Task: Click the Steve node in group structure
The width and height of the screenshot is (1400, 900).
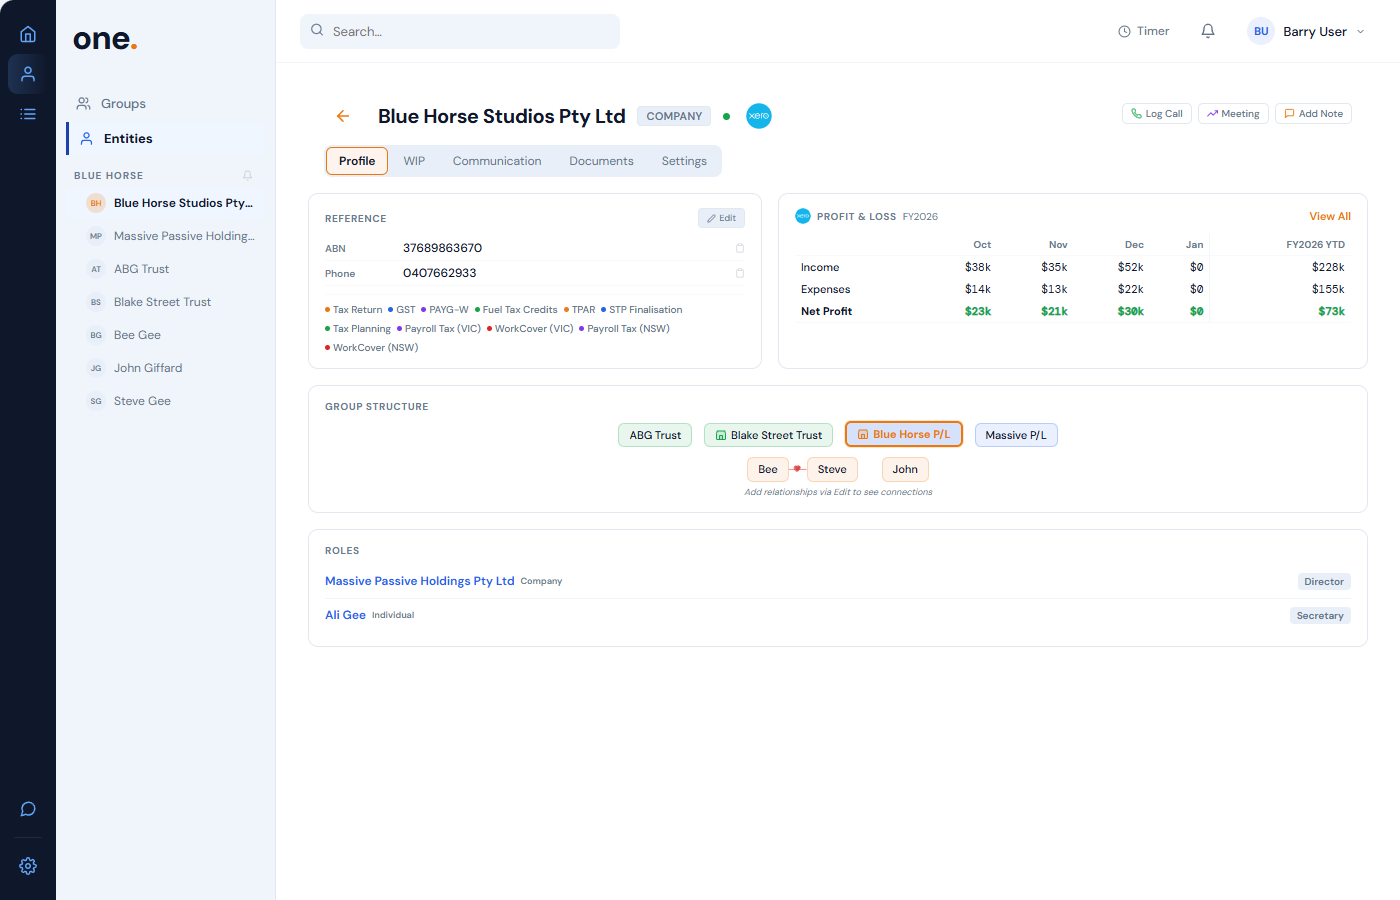Action: coord(832,469)
